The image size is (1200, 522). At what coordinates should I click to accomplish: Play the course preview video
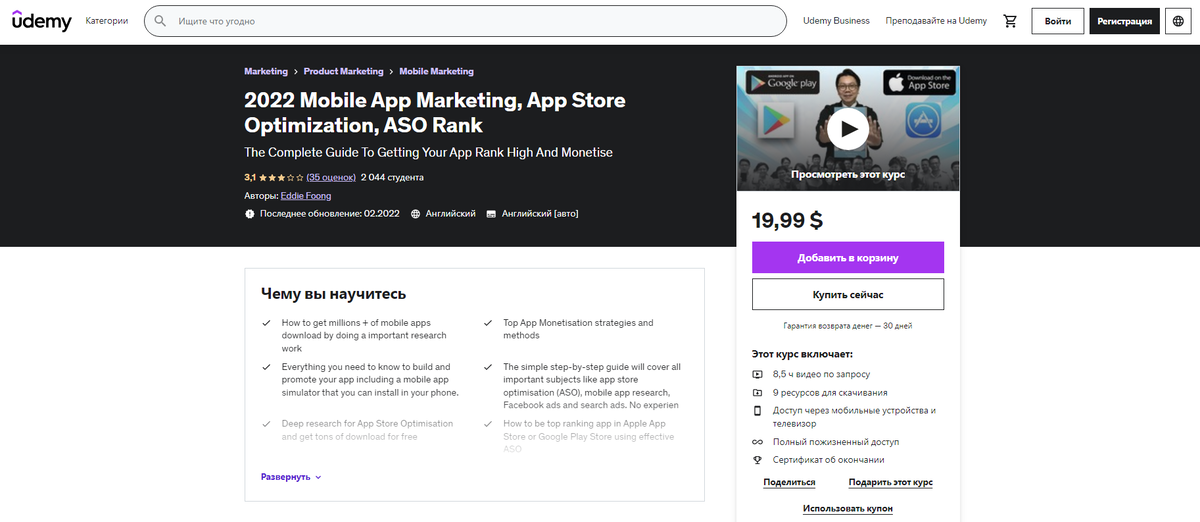point(848,129)
